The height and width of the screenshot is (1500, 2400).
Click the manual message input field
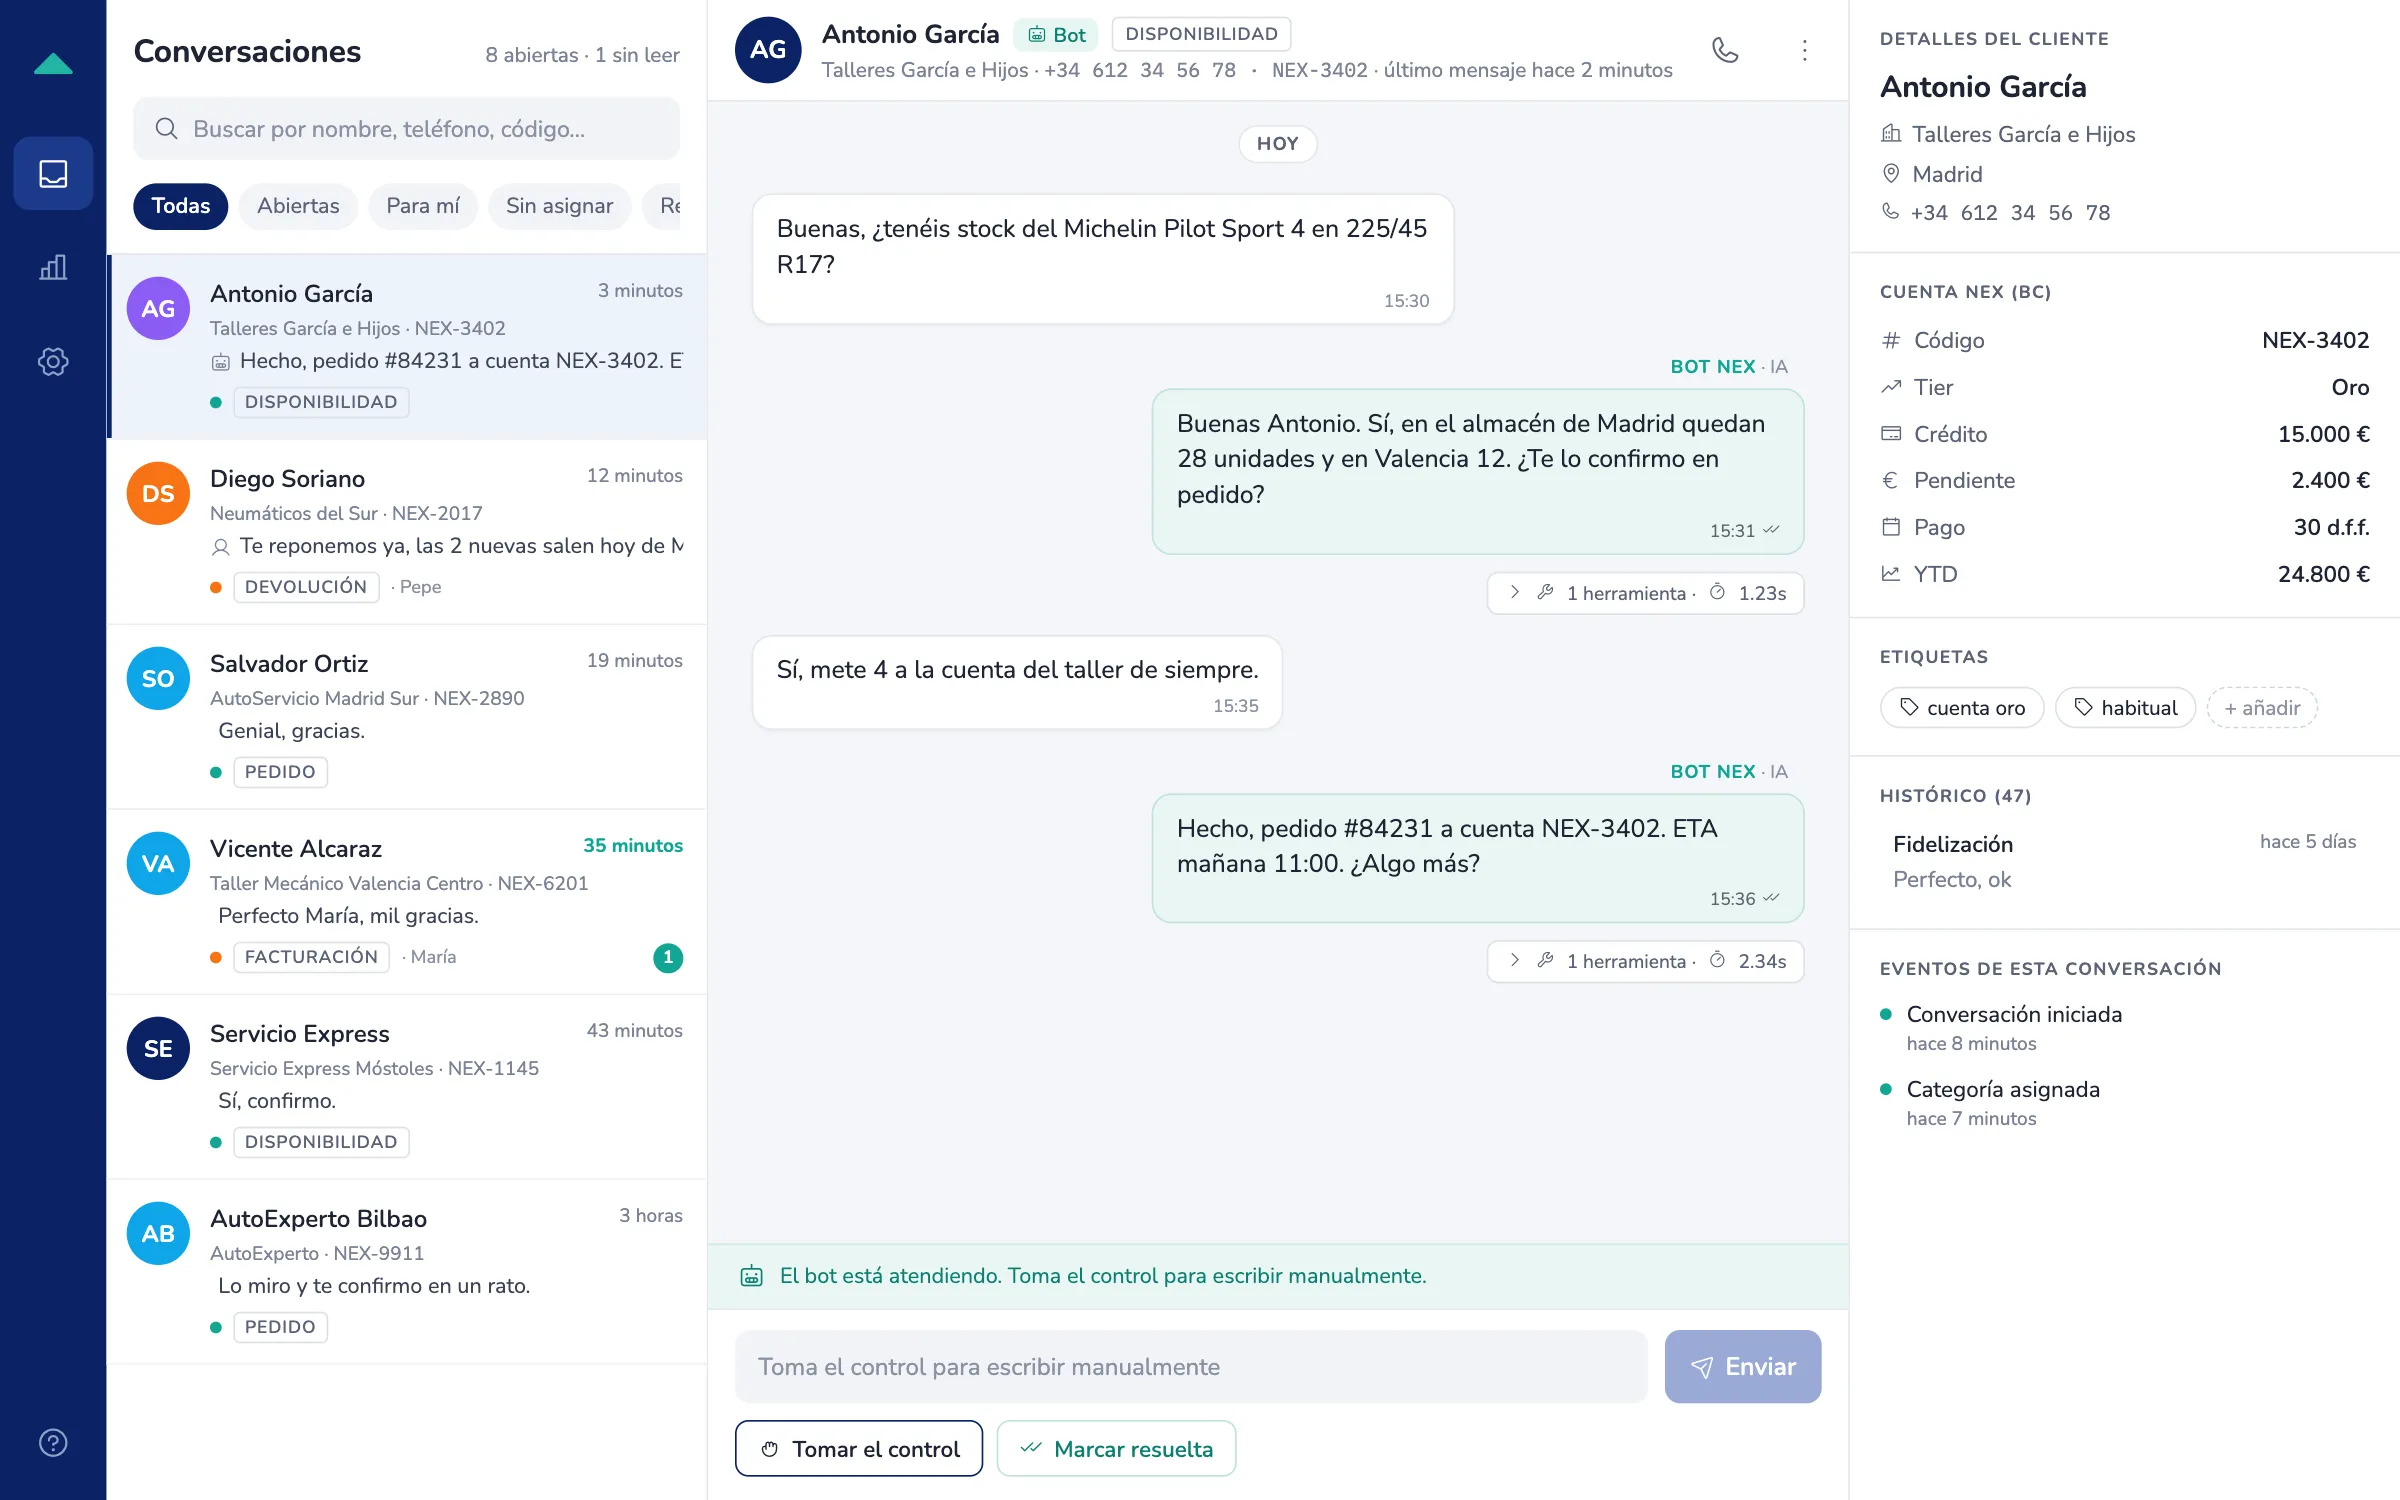(x=1190, y=1366)
